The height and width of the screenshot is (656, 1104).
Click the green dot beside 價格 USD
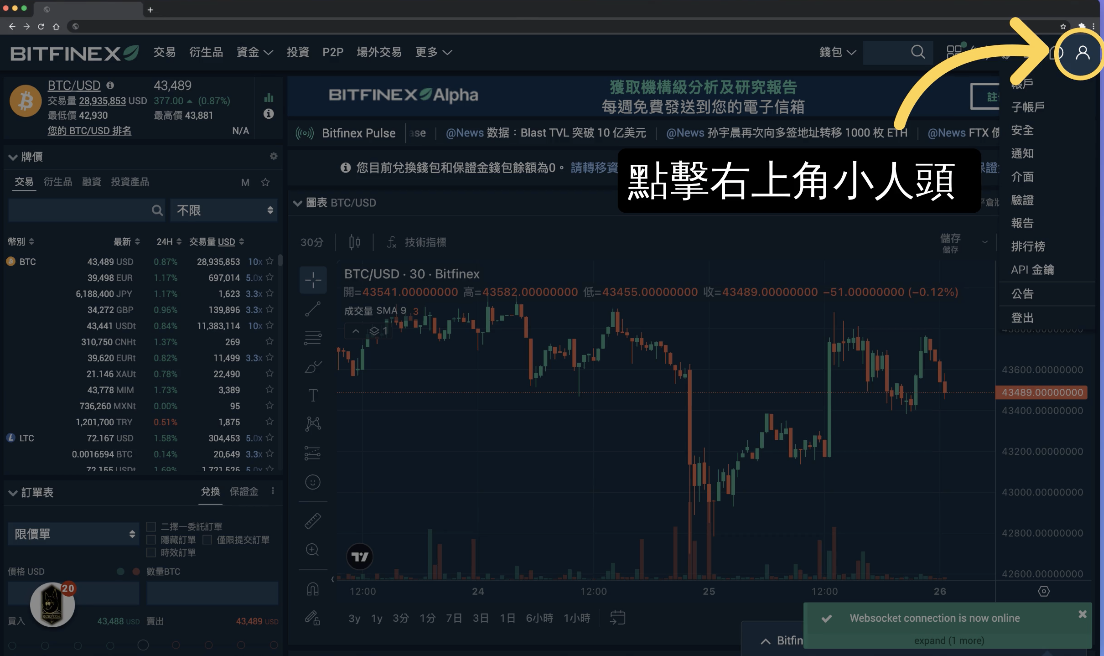[120, 572]
